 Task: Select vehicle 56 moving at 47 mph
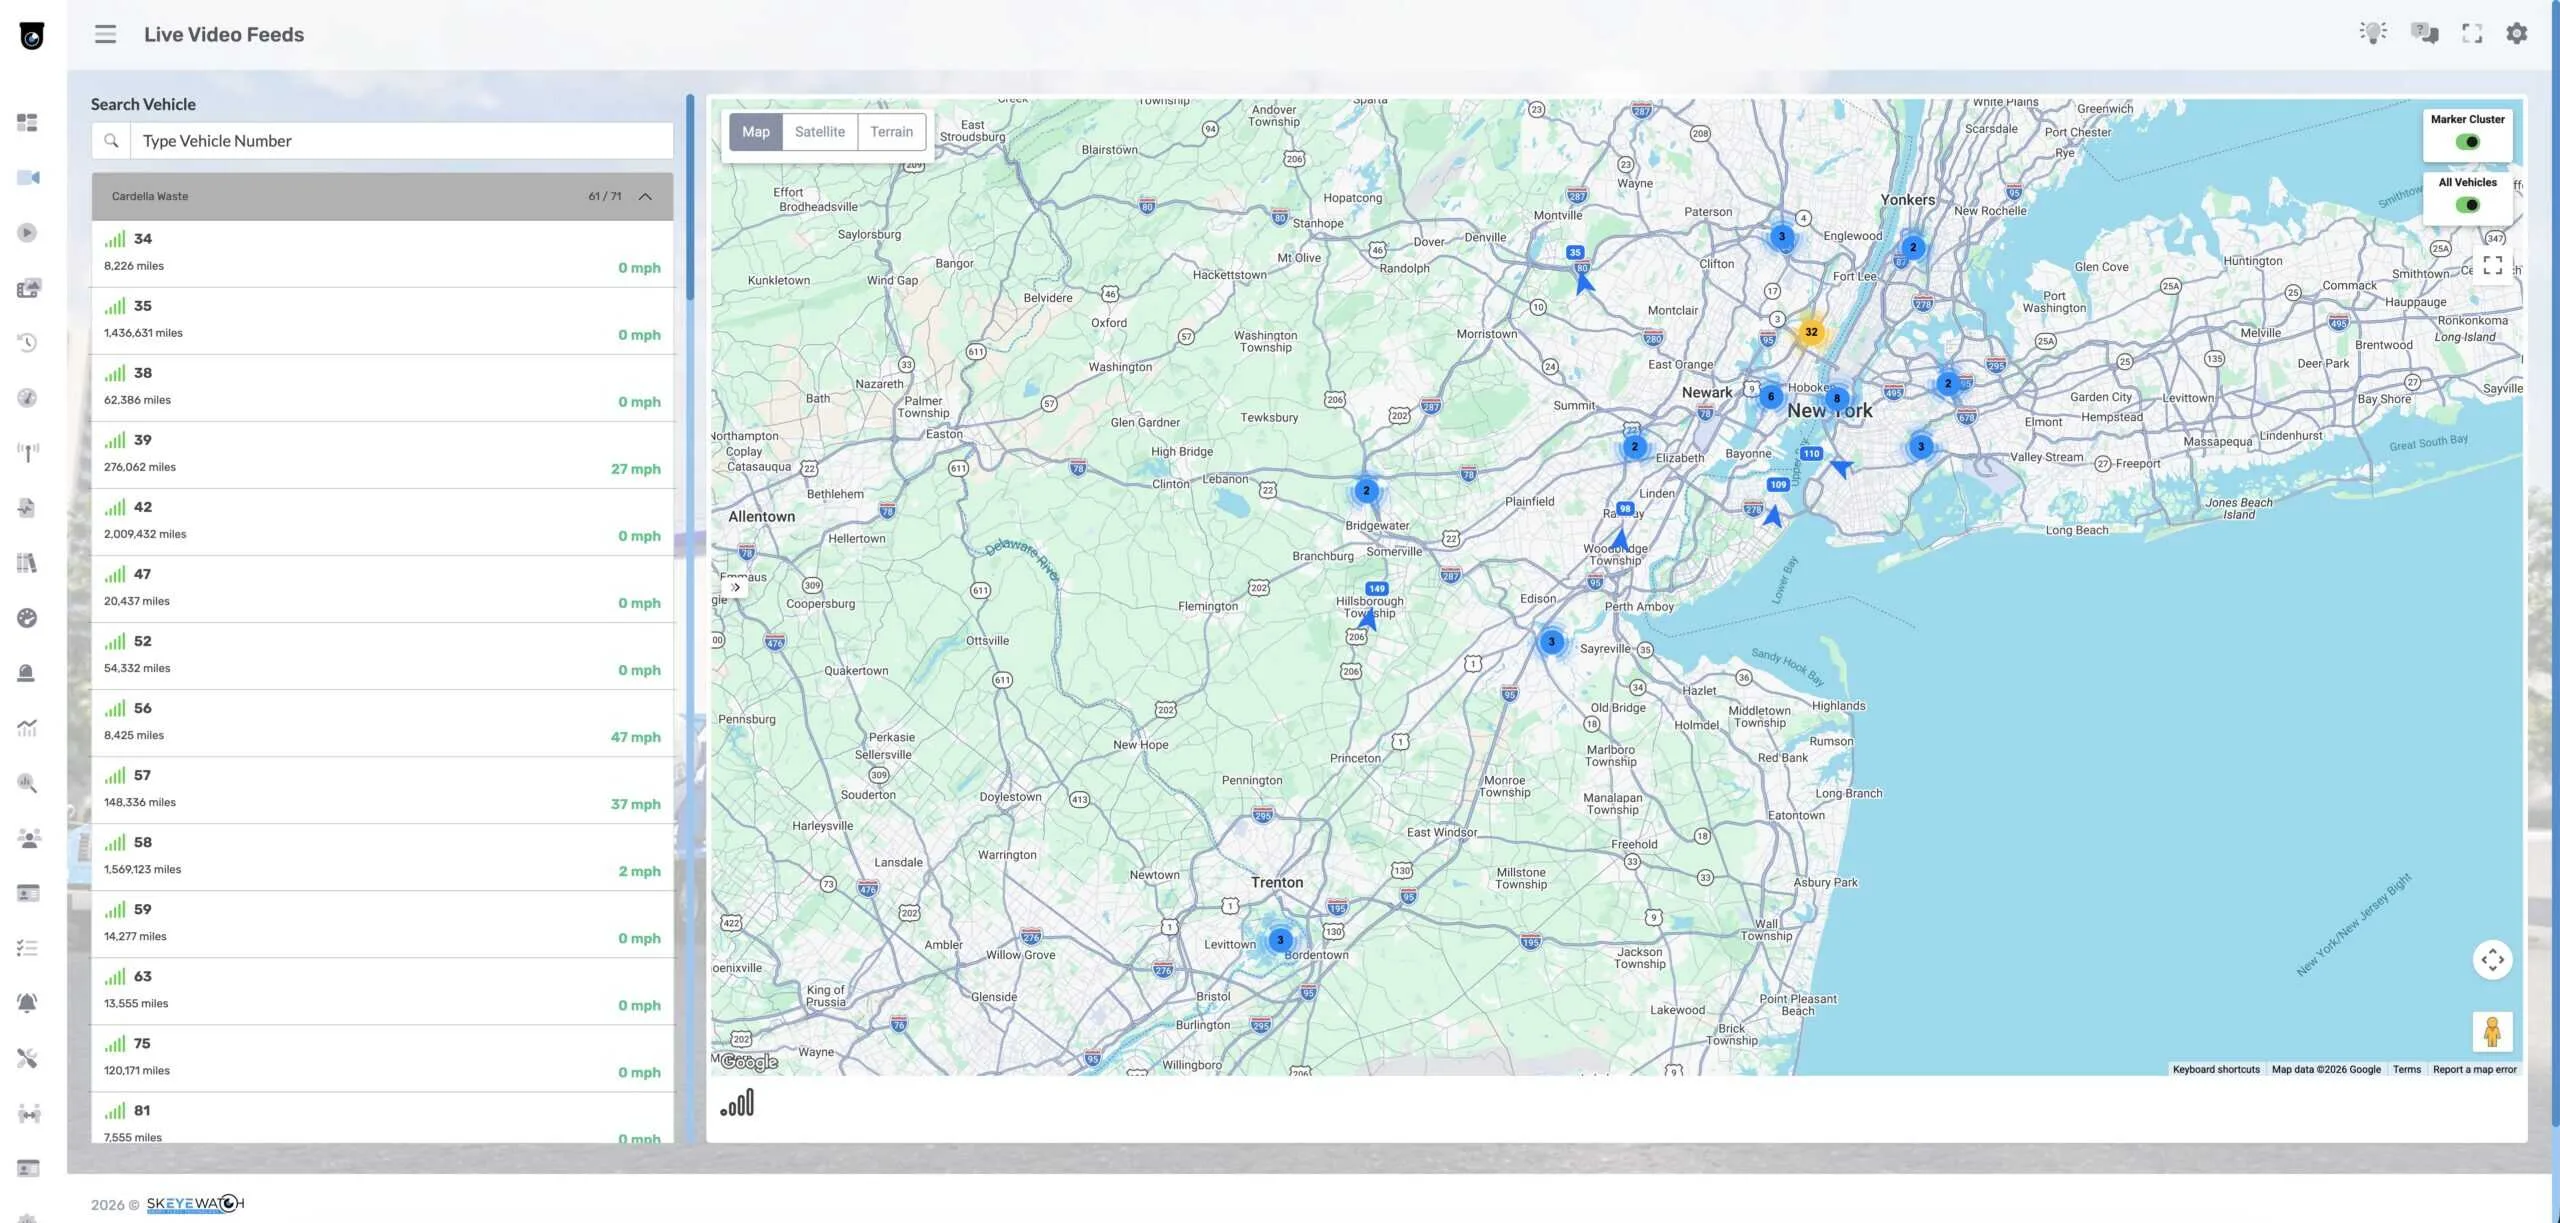[x=382, y=722]
